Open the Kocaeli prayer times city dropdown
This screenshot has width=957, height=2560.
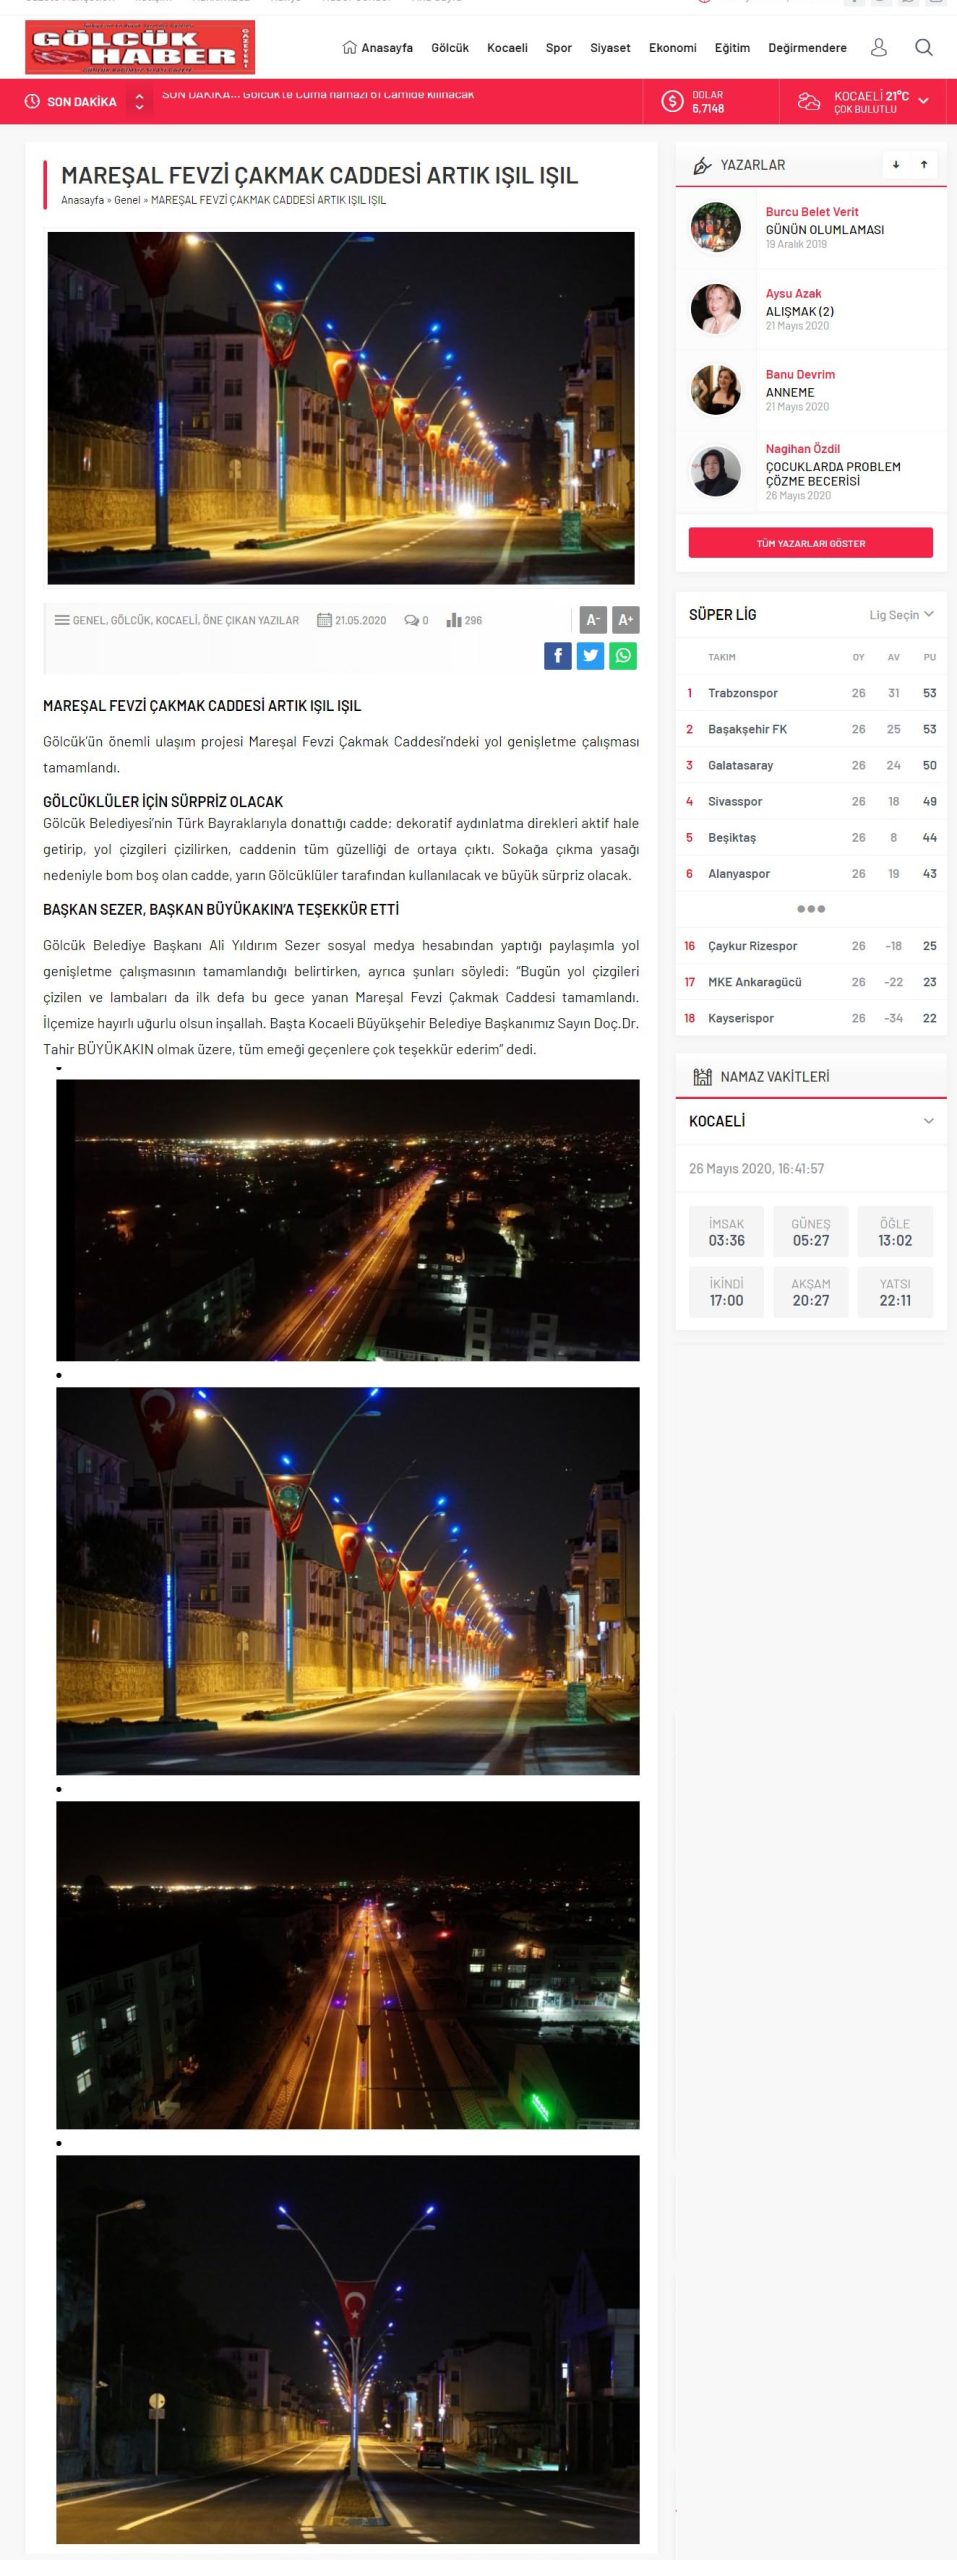(x=810, y=1121)
